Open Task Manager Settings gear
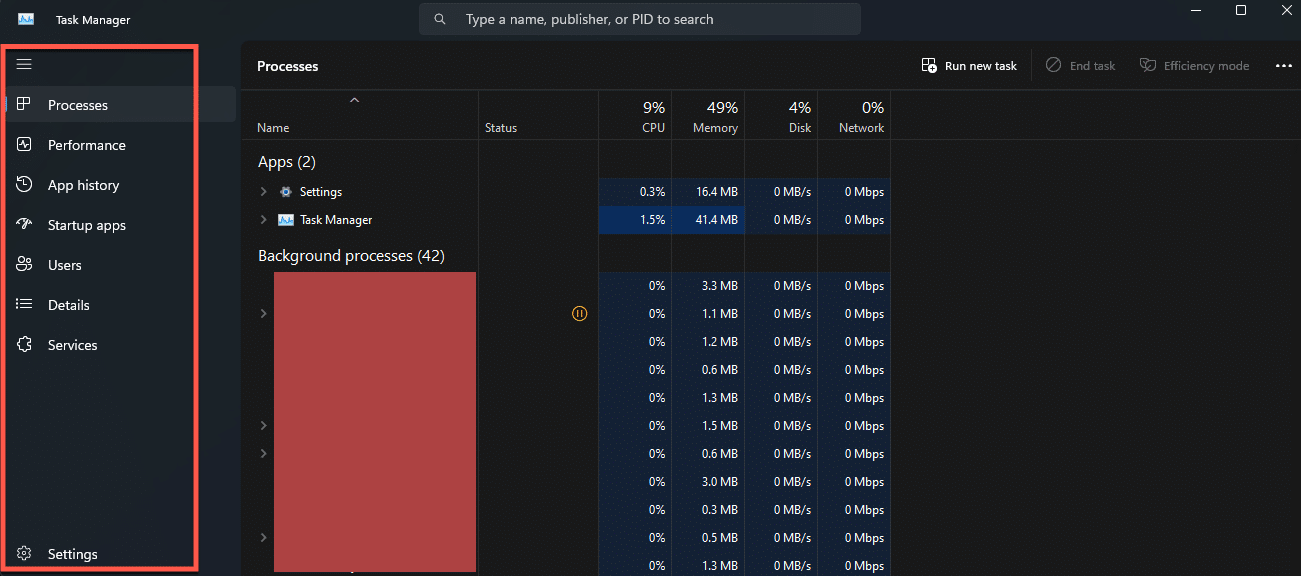Screen dimensions: 1301x576 point(25,554)
